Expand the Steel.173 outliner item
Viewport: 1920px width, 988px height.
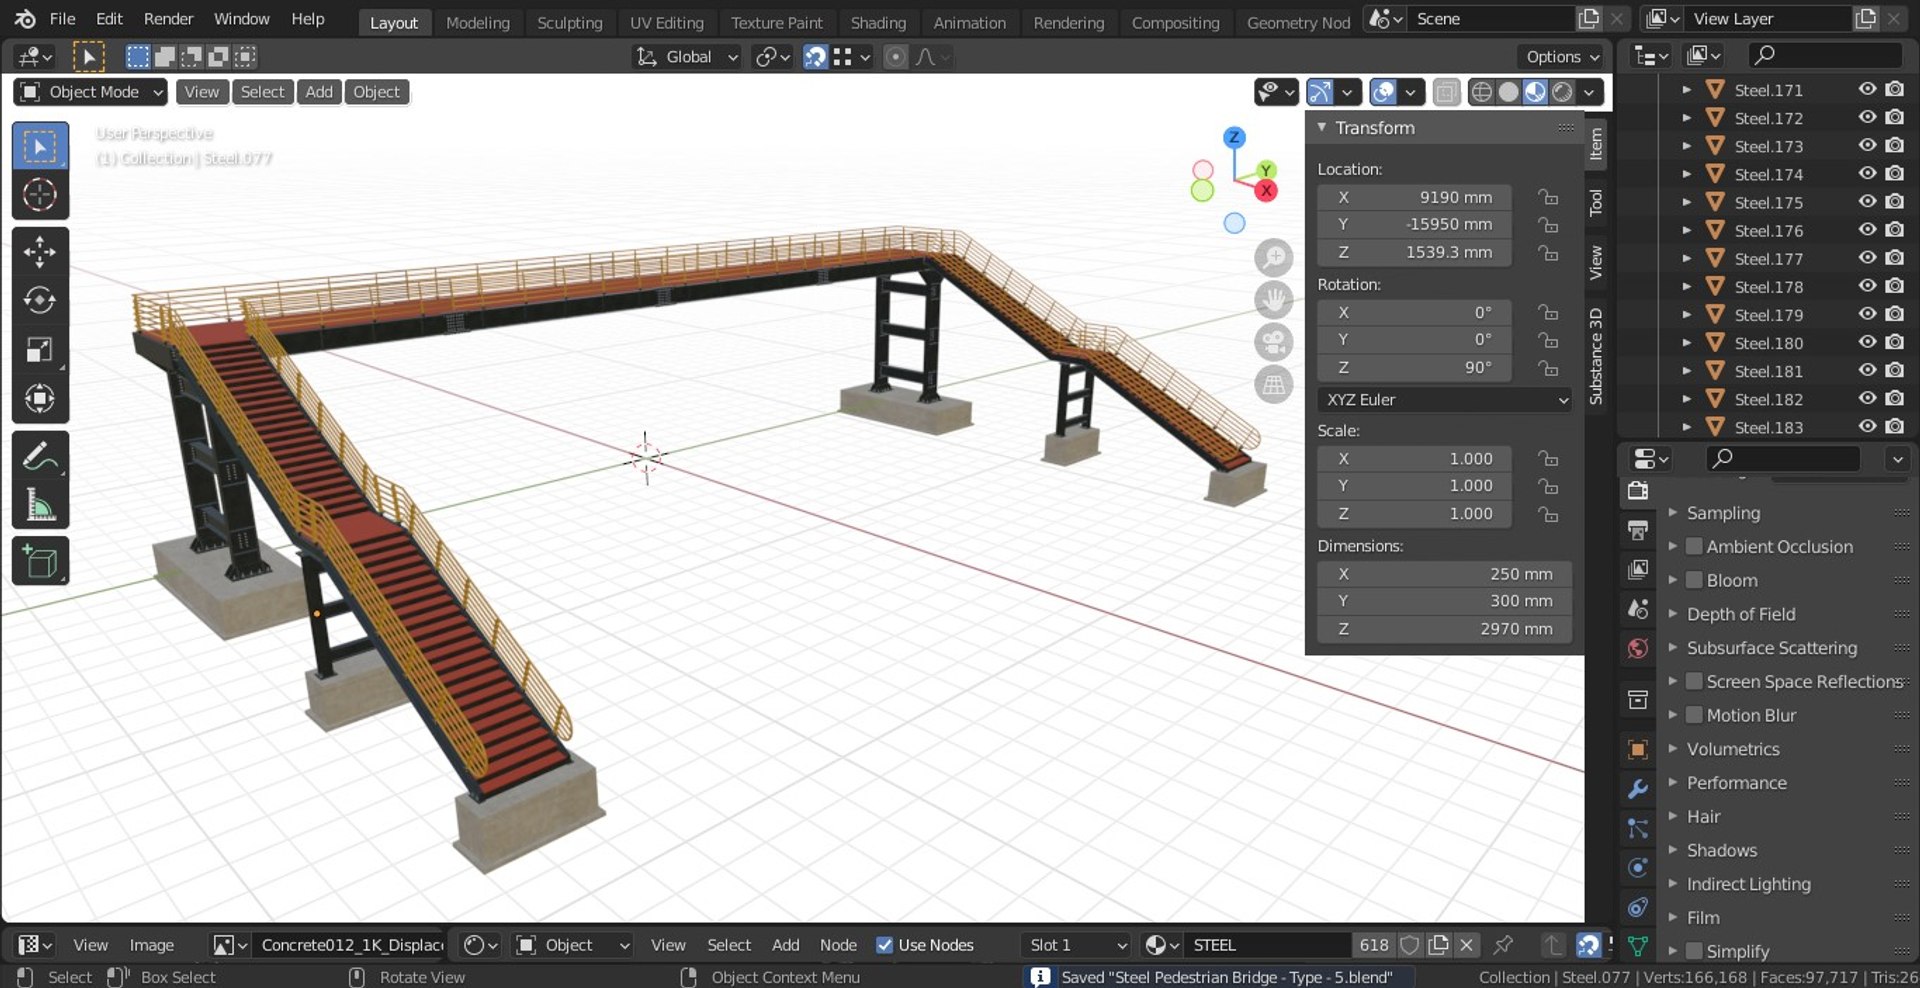click(1686, 146)
